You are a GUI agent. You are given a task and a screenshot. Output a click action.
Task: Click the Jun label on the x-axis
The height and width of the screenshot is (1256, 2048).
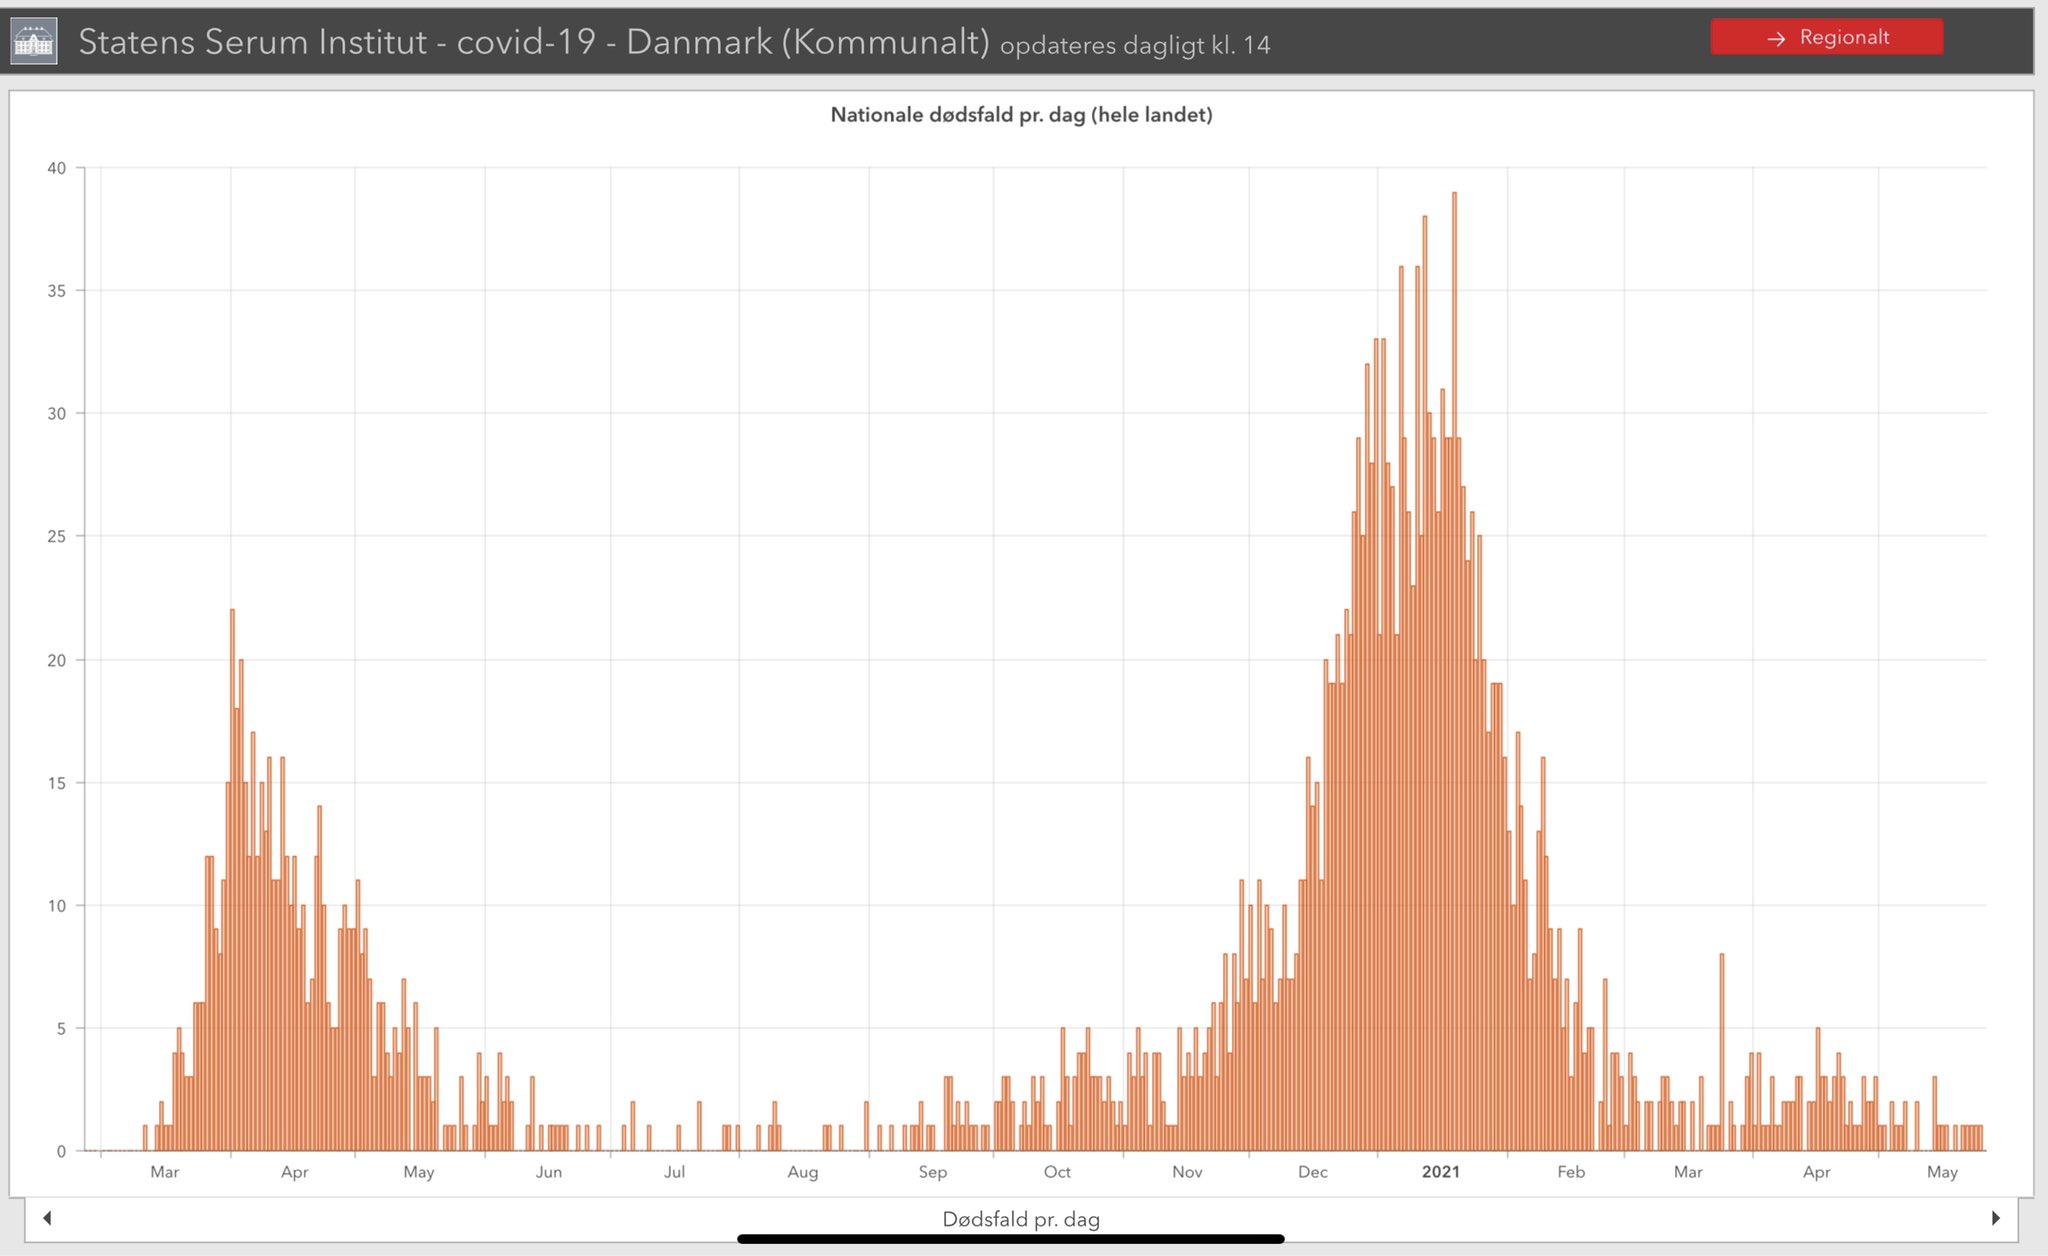tap(548, 1172)
